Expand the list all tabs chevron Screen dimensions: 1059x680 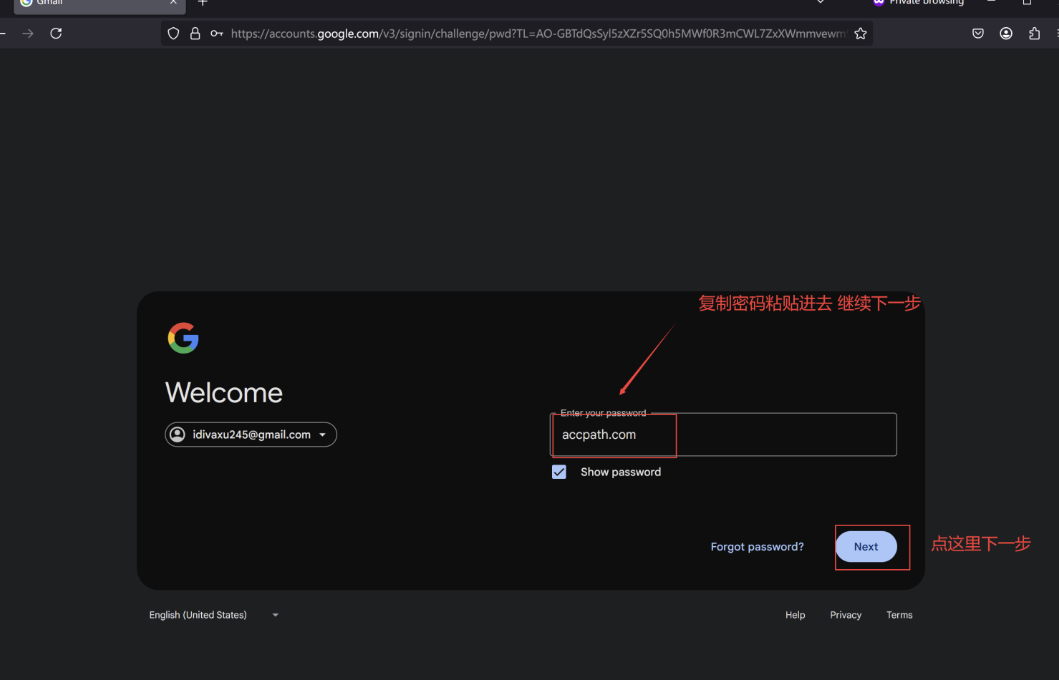821,3
